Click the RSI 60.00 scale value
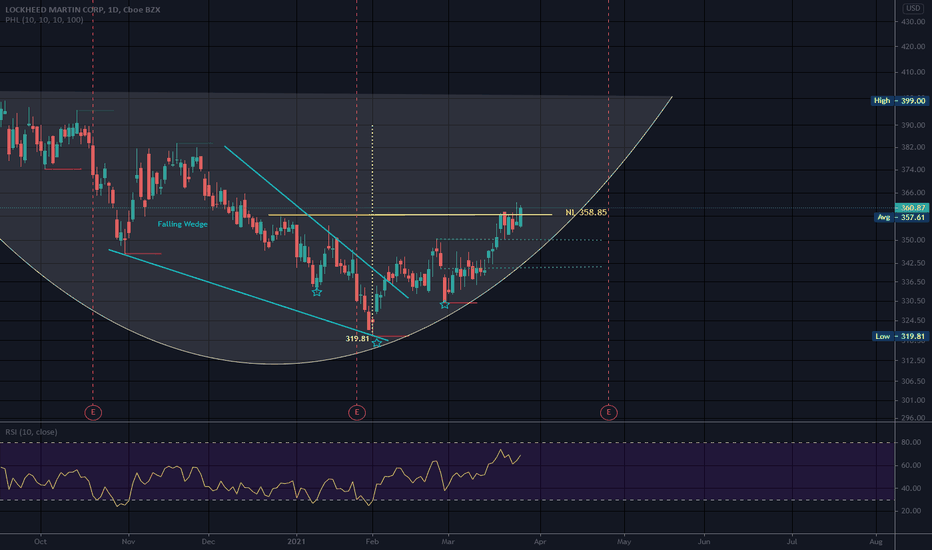Viewport: 932px width, 550px height. pos(911,465)
